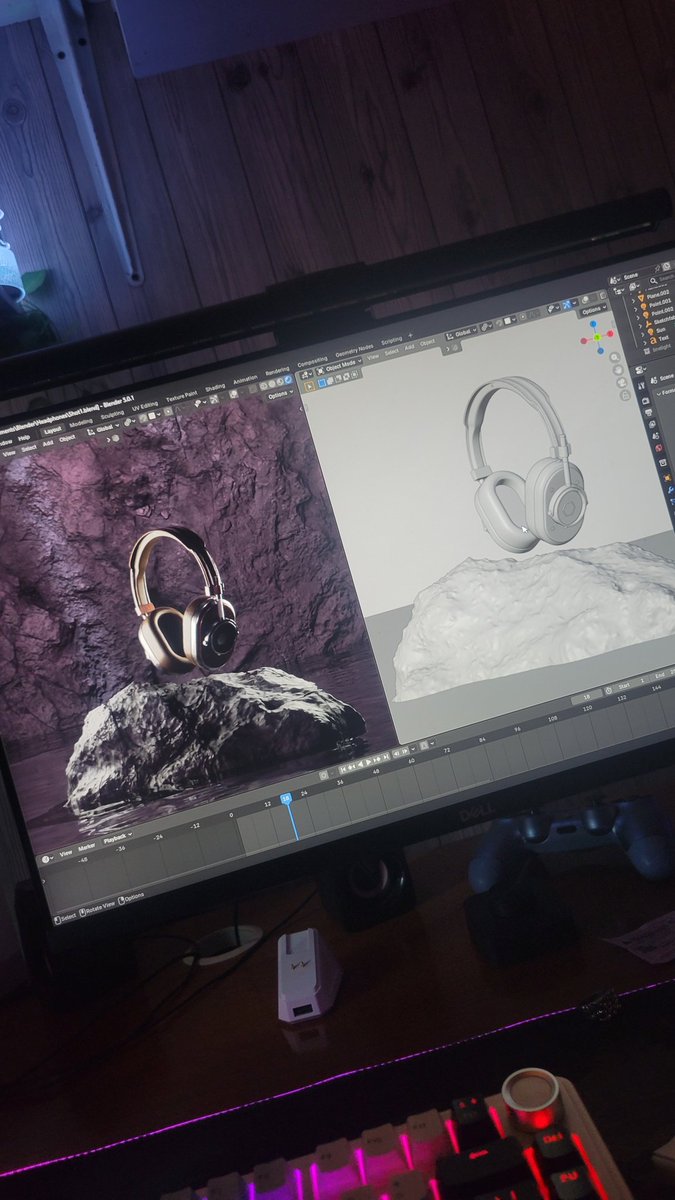Switch to the Scripting workspace tab
Viewport: 675px width, 1200px height.
click(391, 339)
